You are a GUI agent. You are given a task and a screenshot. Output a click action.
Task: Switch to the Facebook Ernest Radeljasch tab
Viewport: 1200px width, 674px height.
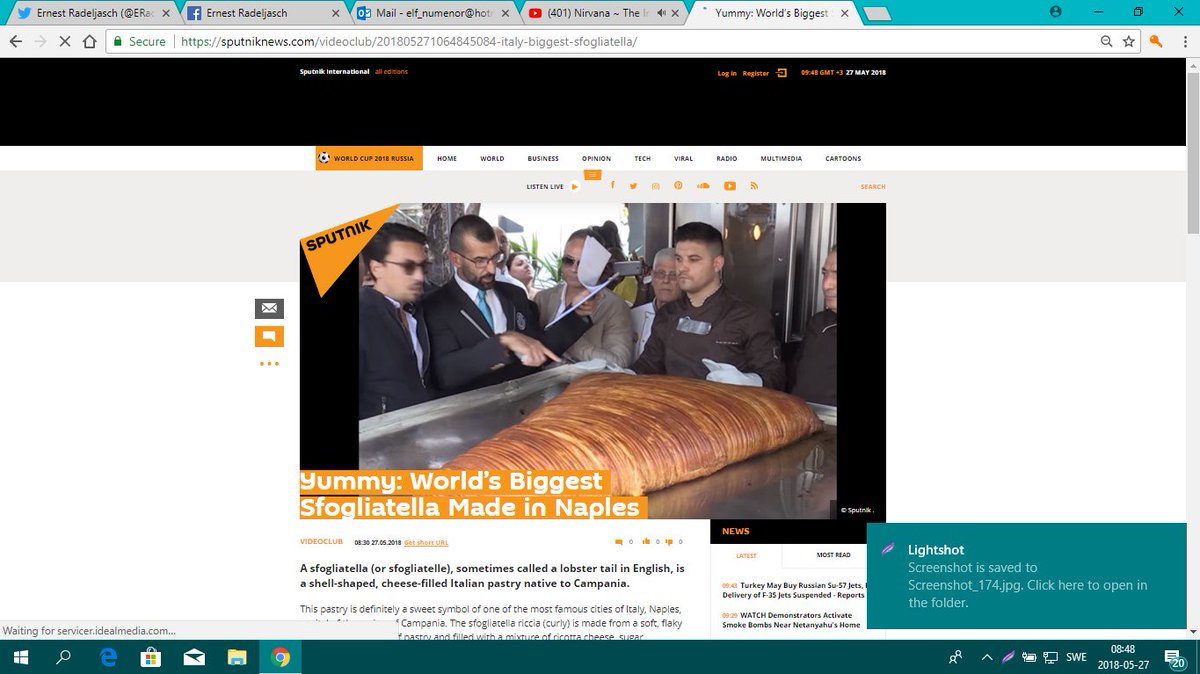(x=264, y=13)
